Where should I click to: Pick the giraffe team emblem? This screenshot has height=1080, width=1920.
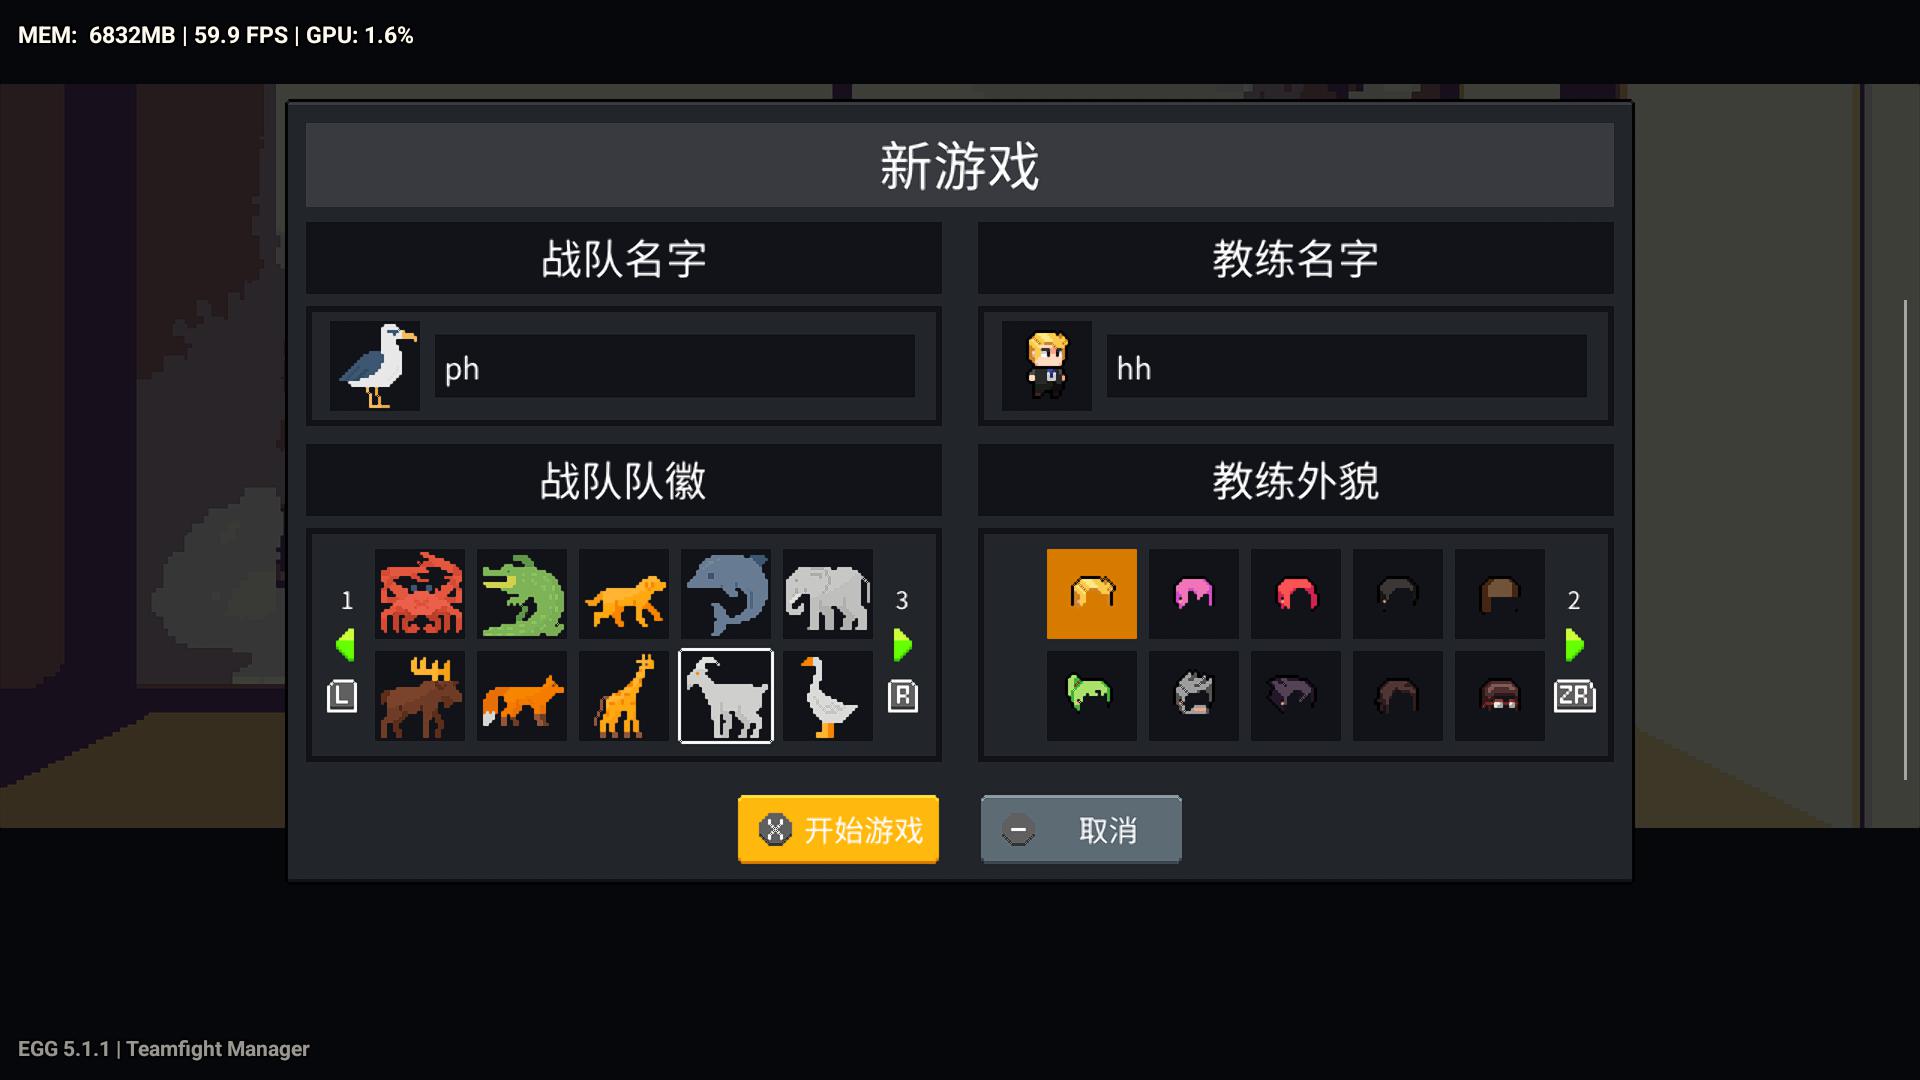(624, 696)
